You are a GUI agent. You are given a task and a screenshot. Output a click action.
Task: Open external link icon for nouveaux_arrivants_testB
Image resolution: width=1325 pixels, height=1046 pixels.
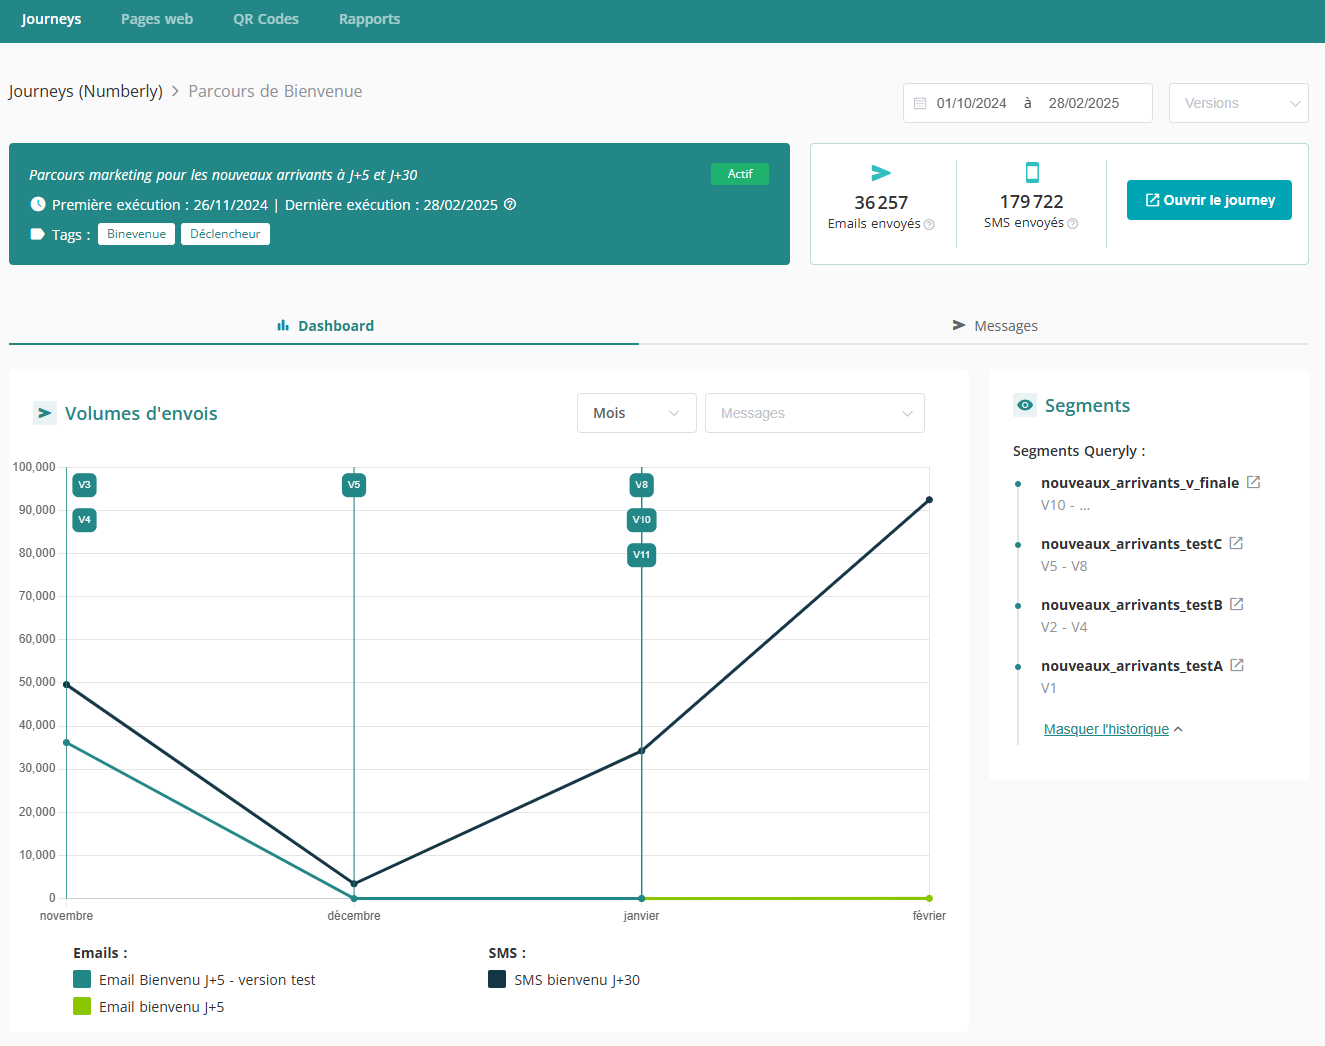click(1237, 604)
